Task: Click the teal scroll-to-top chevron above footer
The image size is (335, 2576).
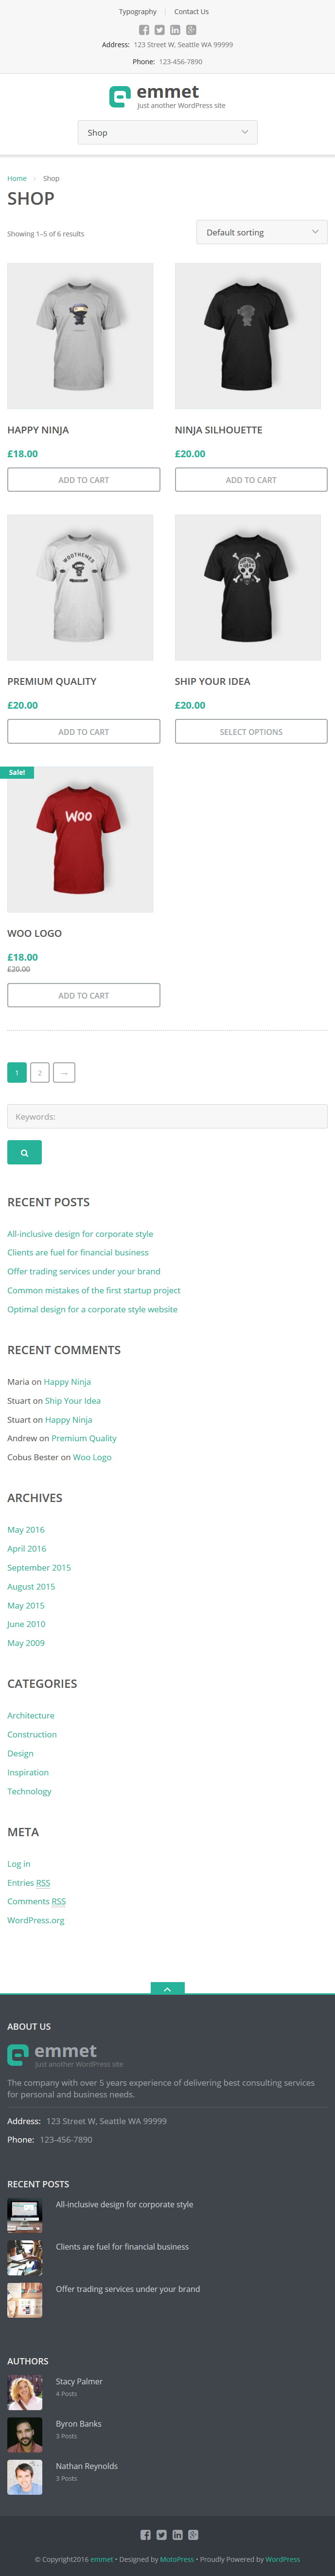Action: pyautogui.click(x=167, y=1988)
